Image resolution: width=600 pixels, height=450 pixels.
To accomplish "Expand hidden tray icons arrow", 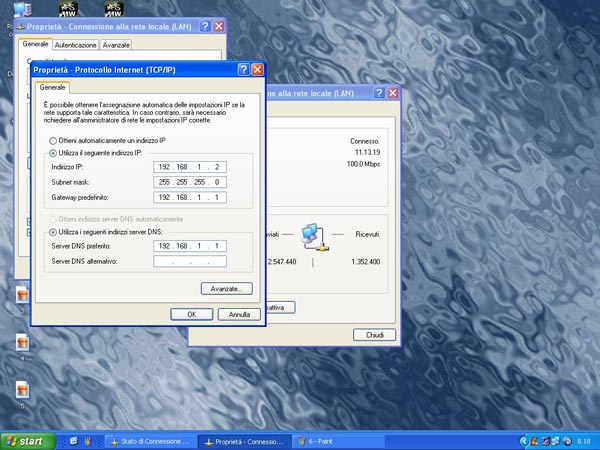I will pos(524,441).
